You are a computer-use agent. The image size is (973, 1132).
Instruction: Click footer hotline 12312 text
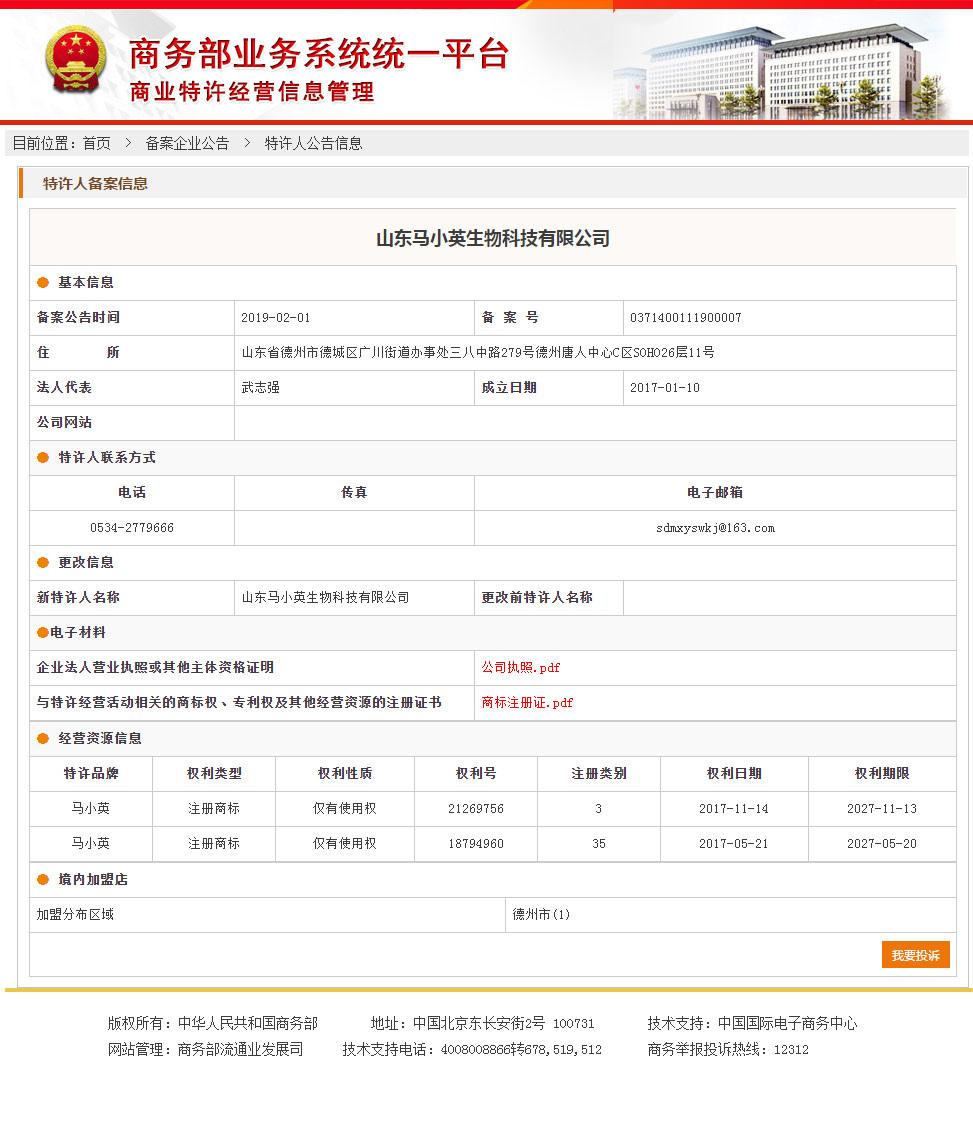(x=791, y=1050)
